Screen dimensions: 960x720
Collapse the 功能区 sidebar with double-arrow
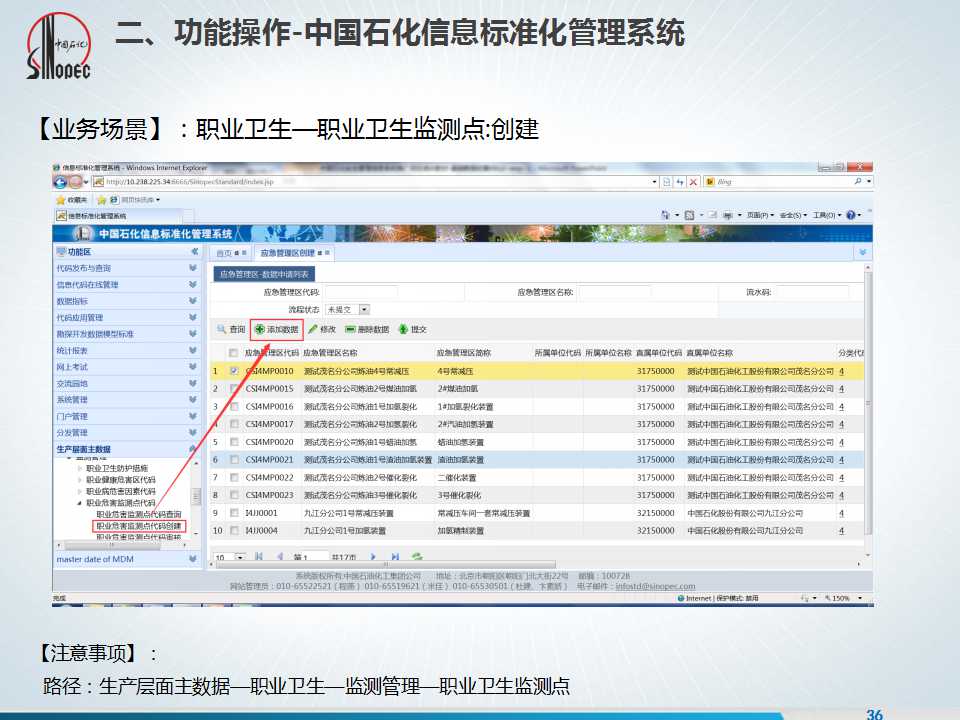[x=195, y=252]
